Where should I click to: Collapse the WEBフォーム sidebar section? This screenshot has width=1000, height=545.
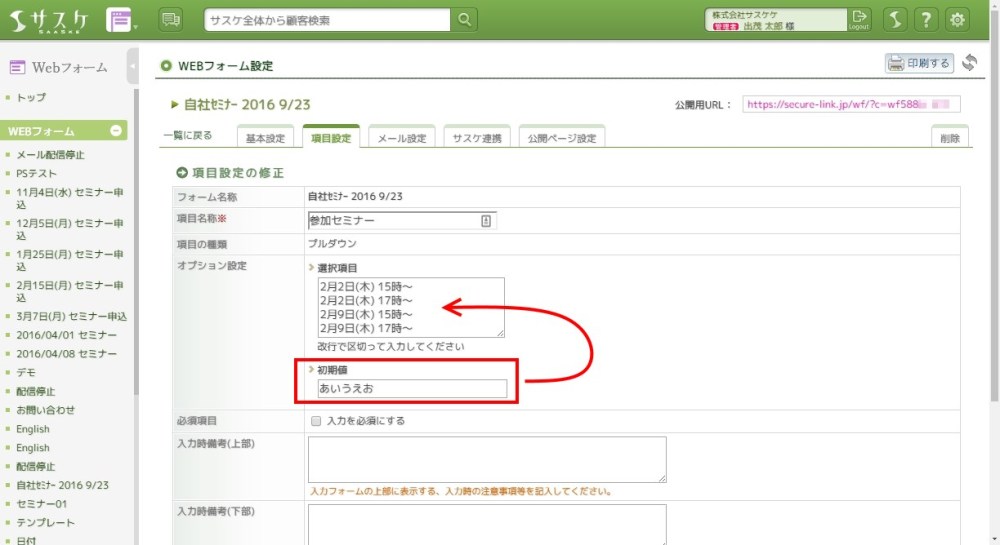116,131
